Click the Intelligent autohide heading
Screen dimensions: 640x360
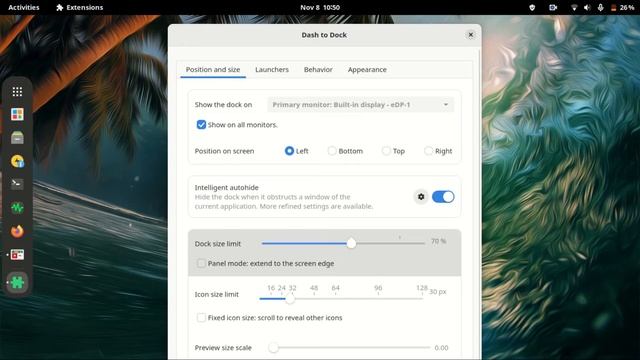point(227,187)
